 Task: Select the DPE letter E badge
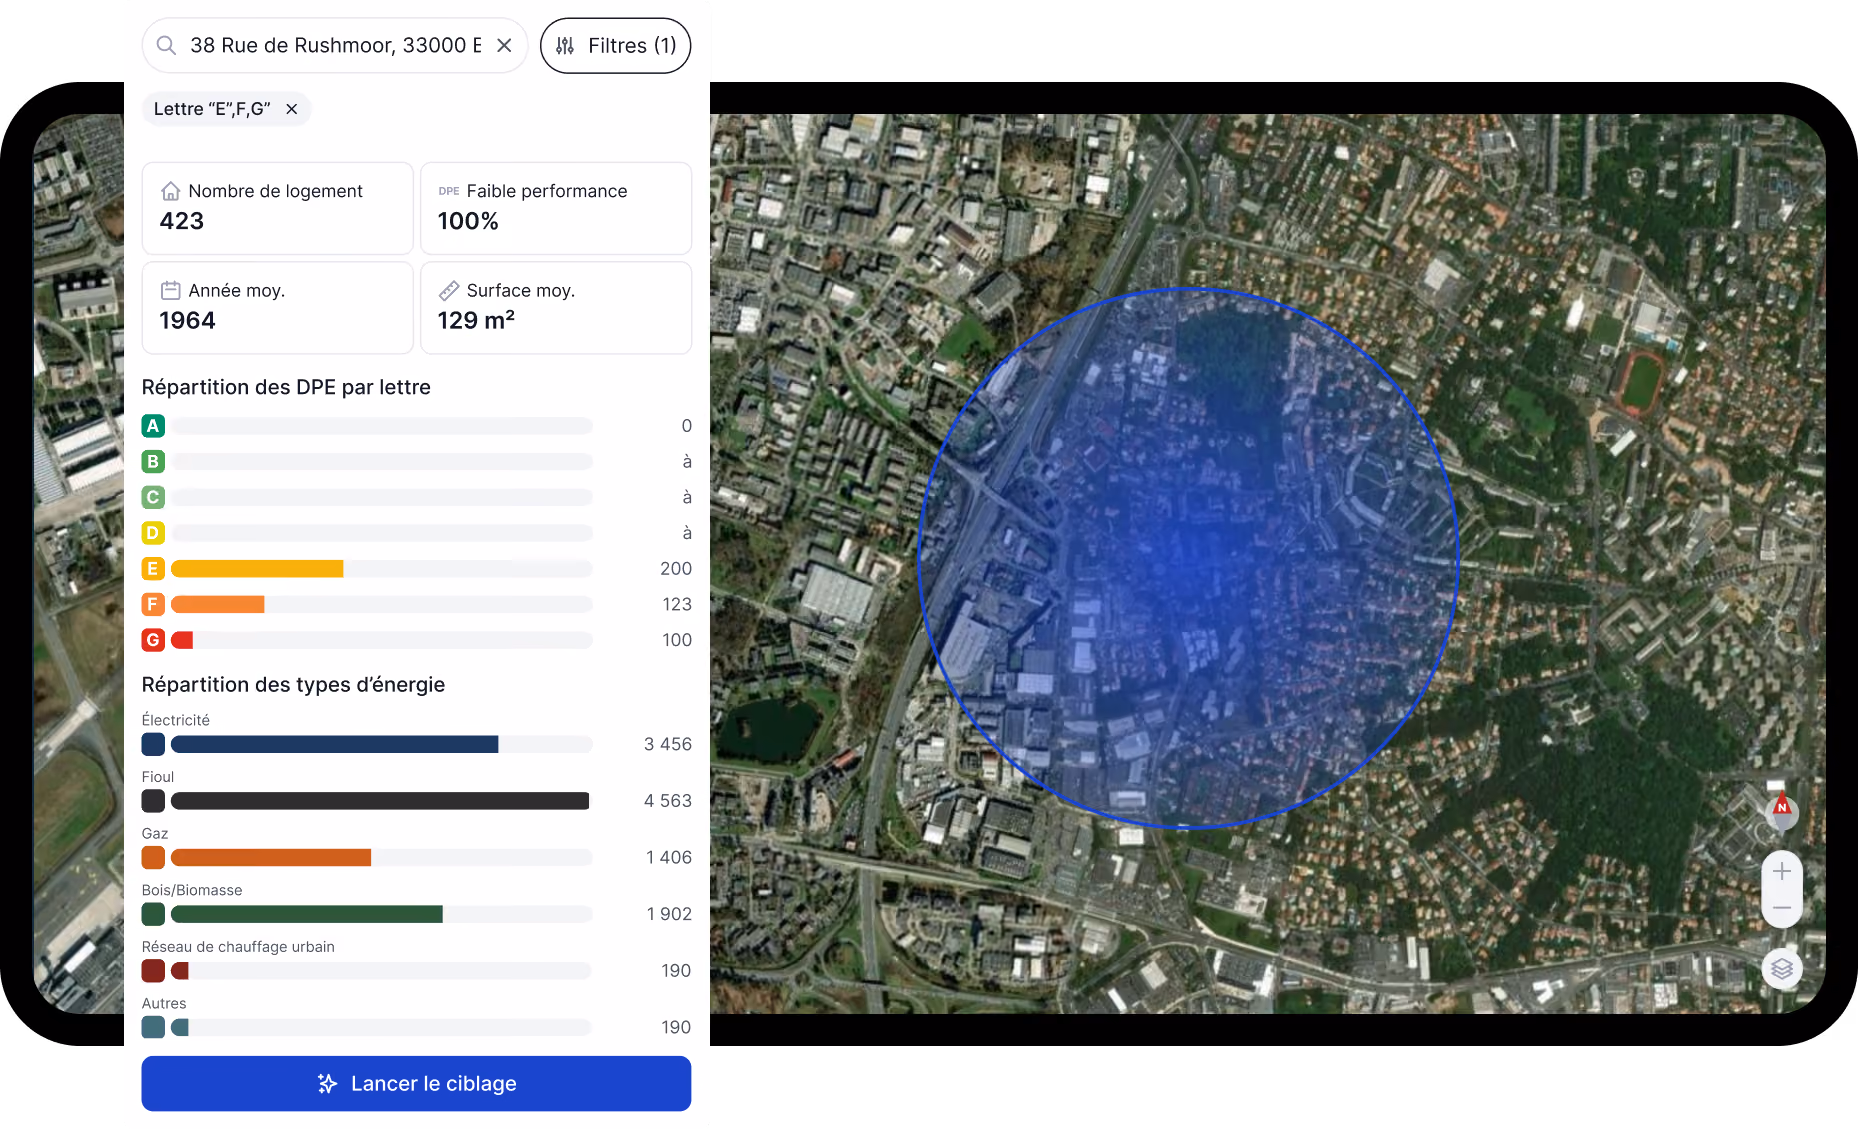[x=153, y=569]
